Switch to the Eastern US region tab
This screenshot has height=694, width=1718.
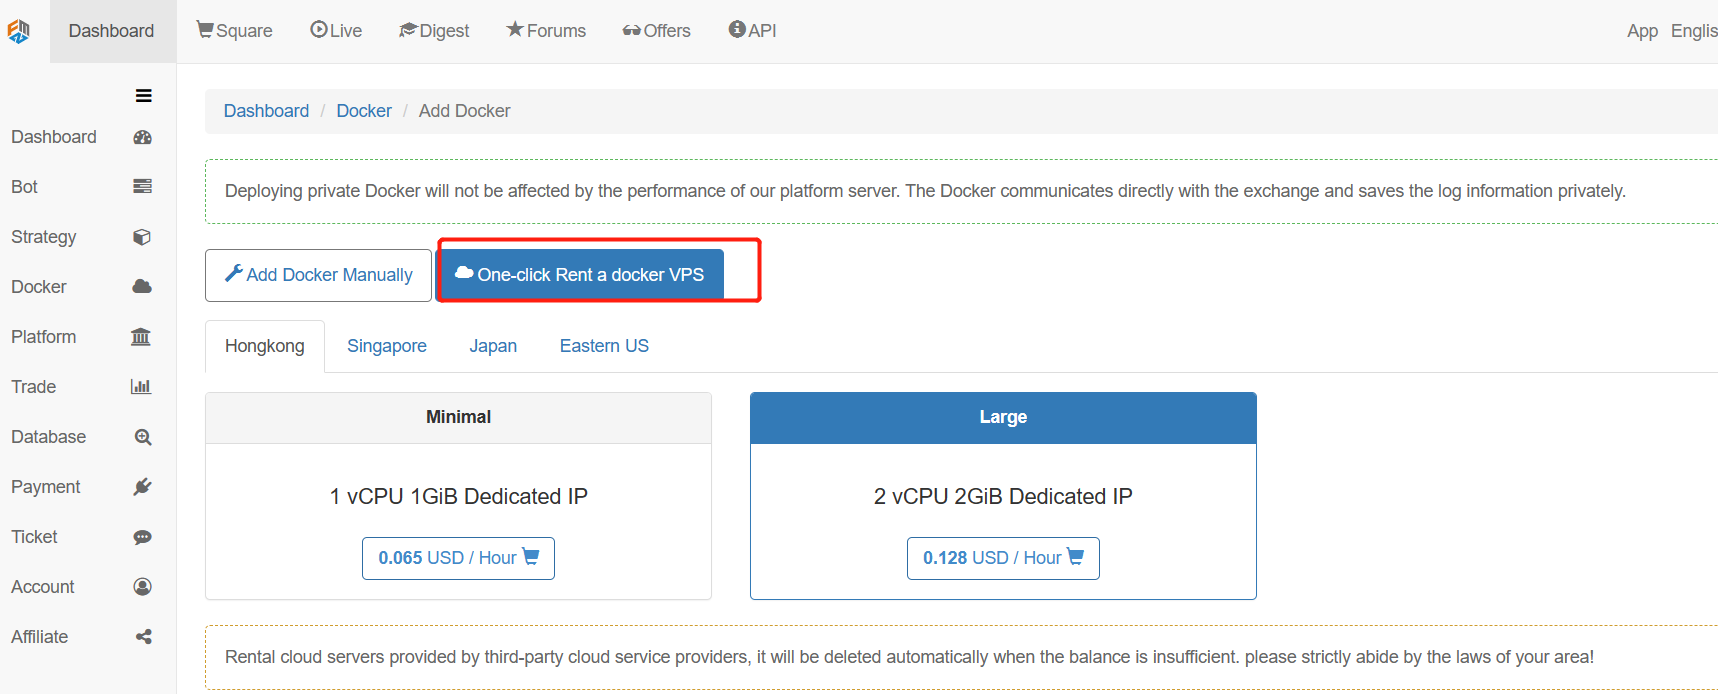[604, 346]
